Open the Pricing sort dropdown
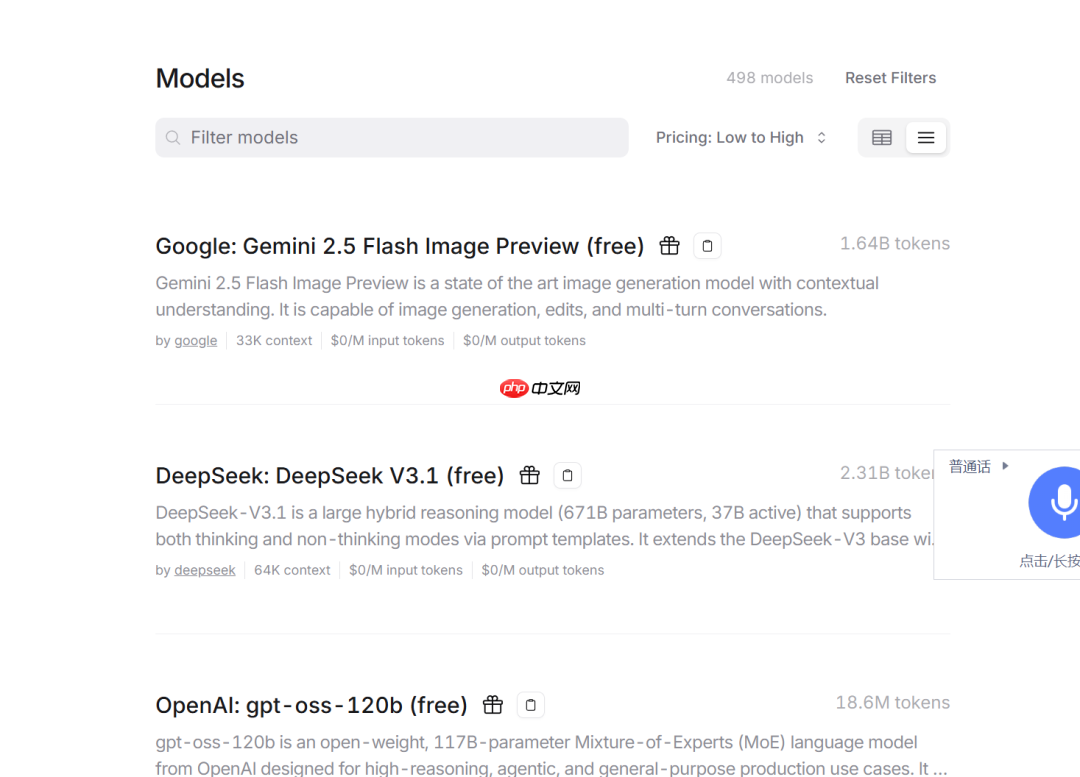 pyautogui.click(x=740, y=137)
